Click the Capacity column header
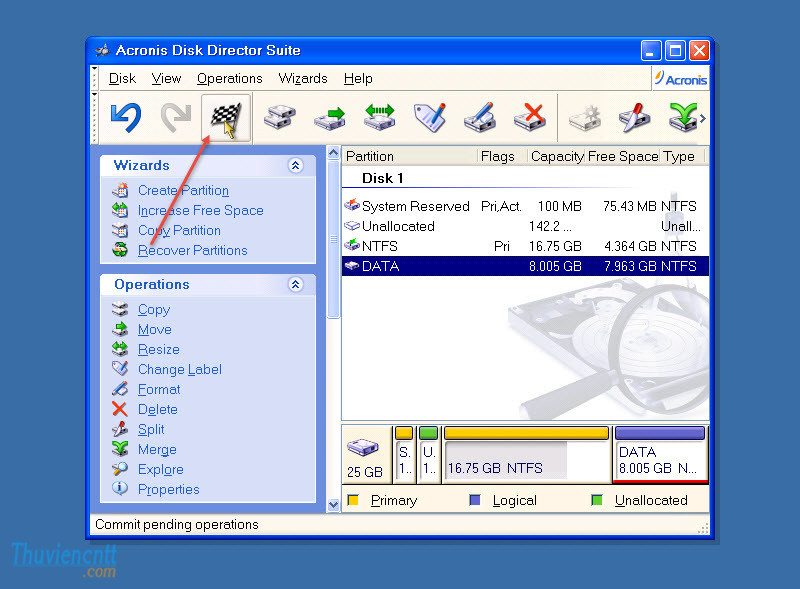The height and width of the screenshot is (589, 800). [x=557, y=156]
